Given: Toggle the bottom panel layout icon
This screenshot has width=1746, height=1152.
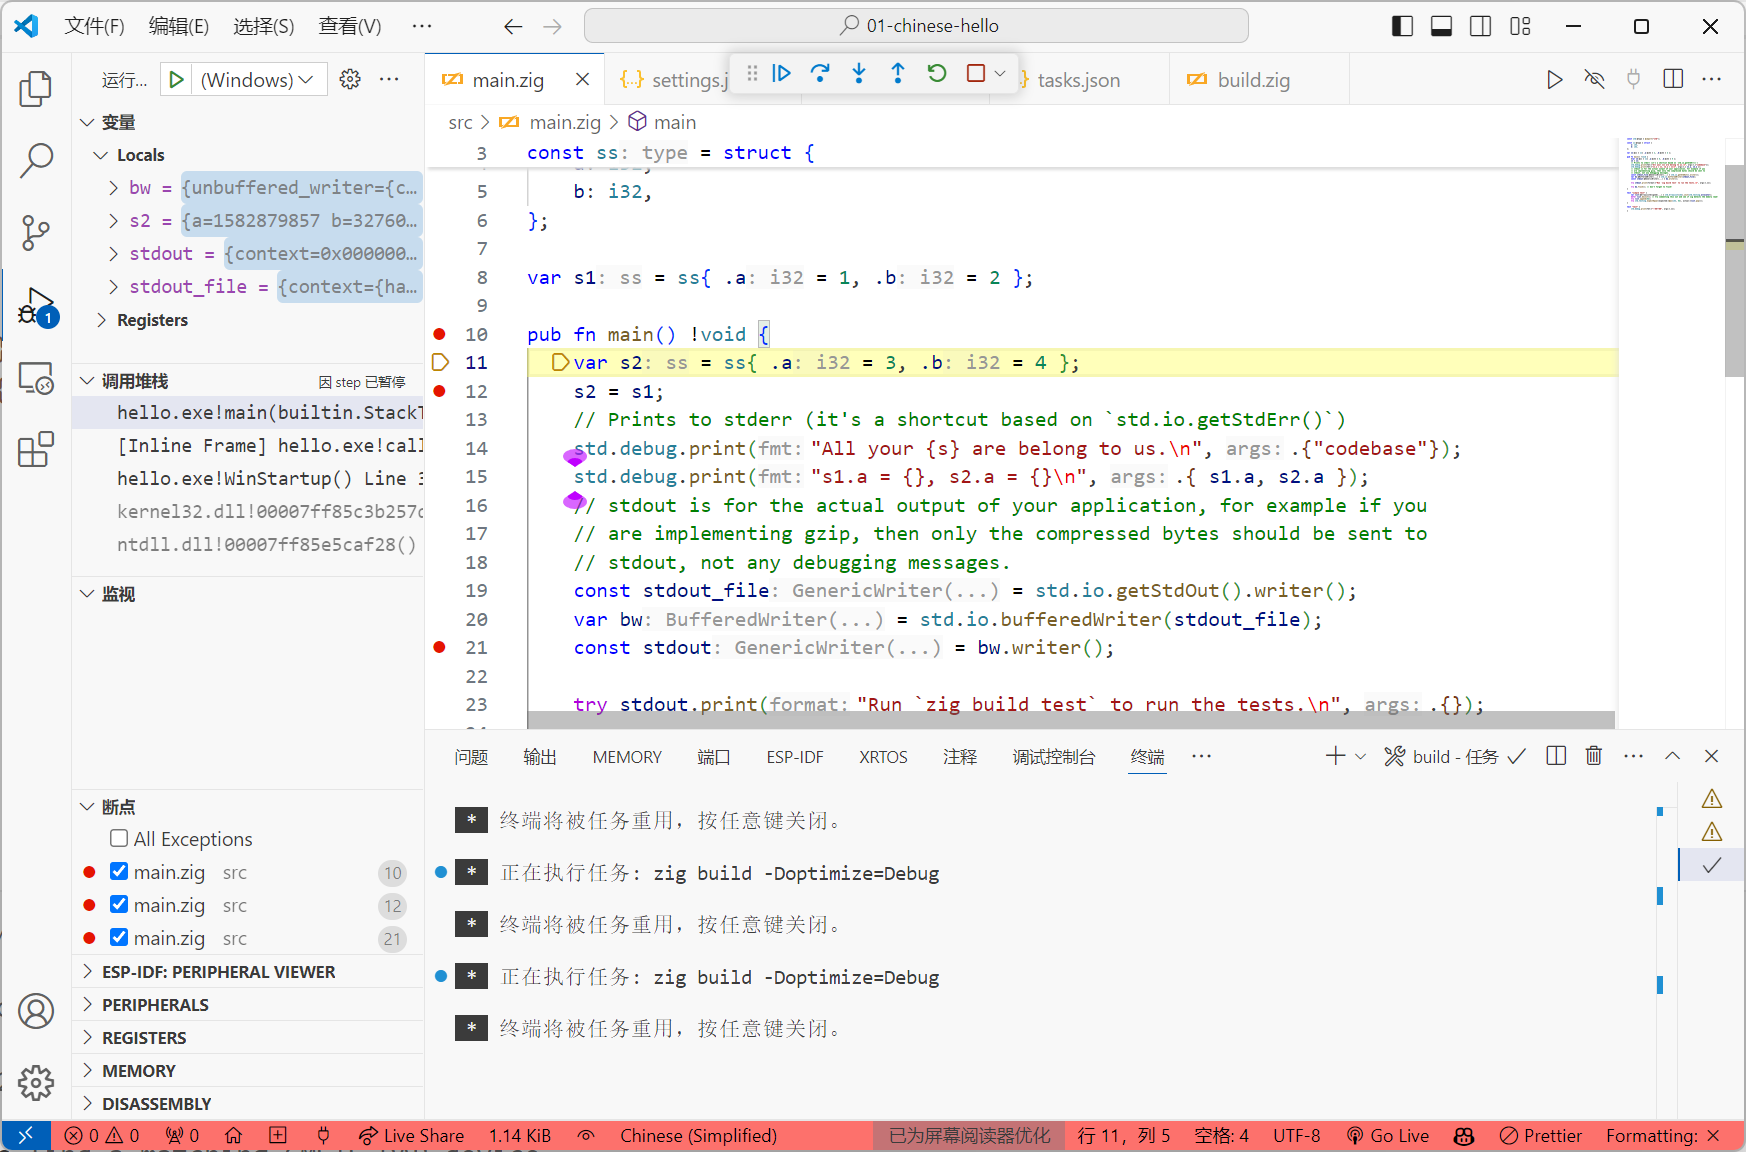Looking at the screenshot, I should (1441, 26).
